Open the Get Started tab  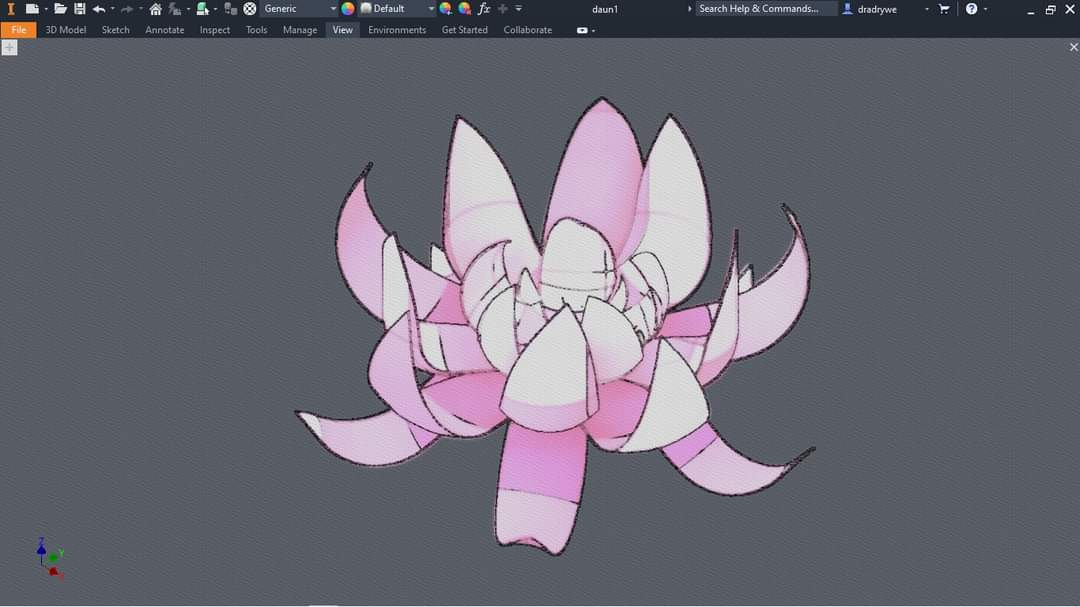pyautogui.click(x=464, y=30)
